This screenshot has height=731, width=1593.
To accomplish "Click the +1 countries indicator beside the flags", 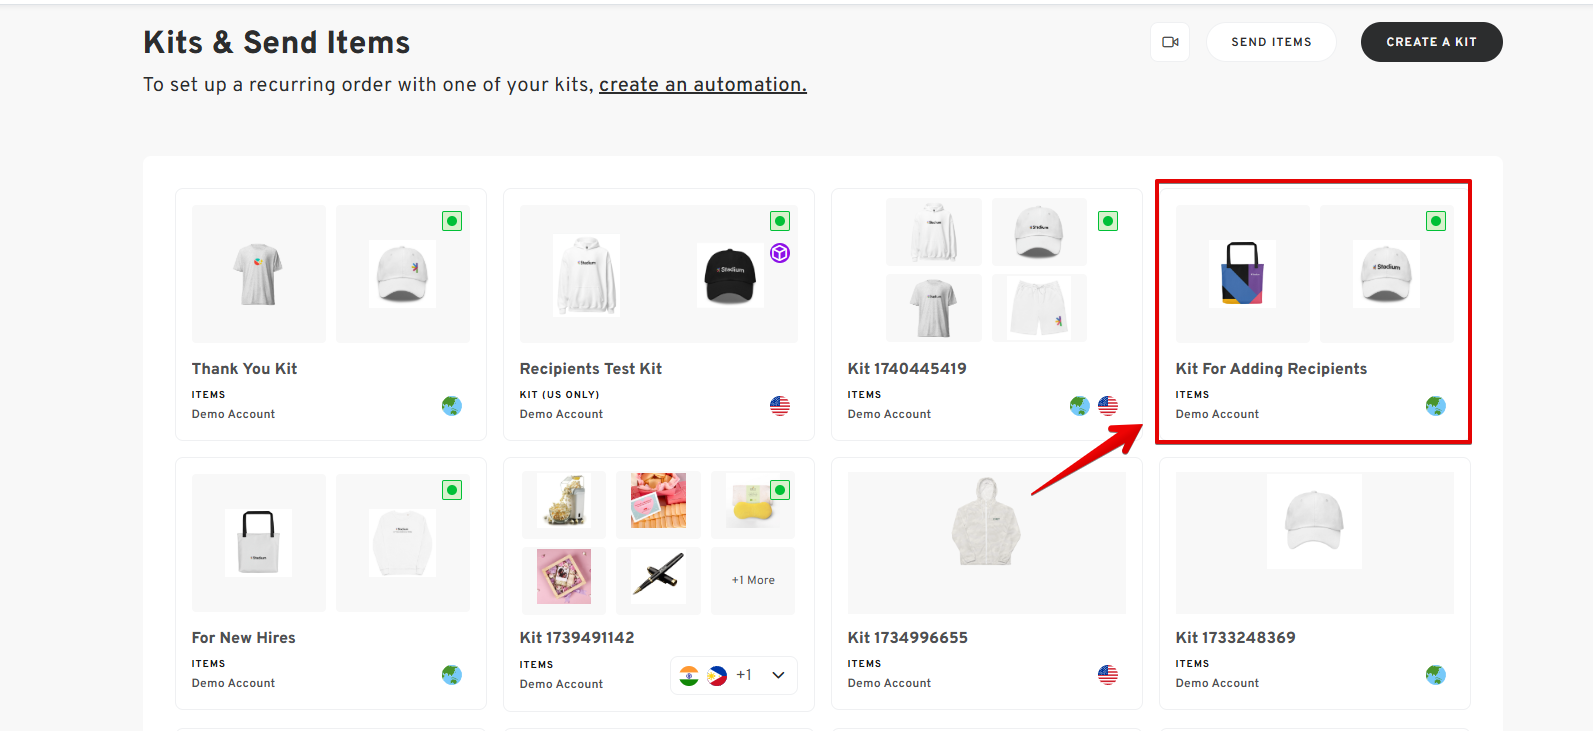I will pyautogui.click(x=744, y=675).
